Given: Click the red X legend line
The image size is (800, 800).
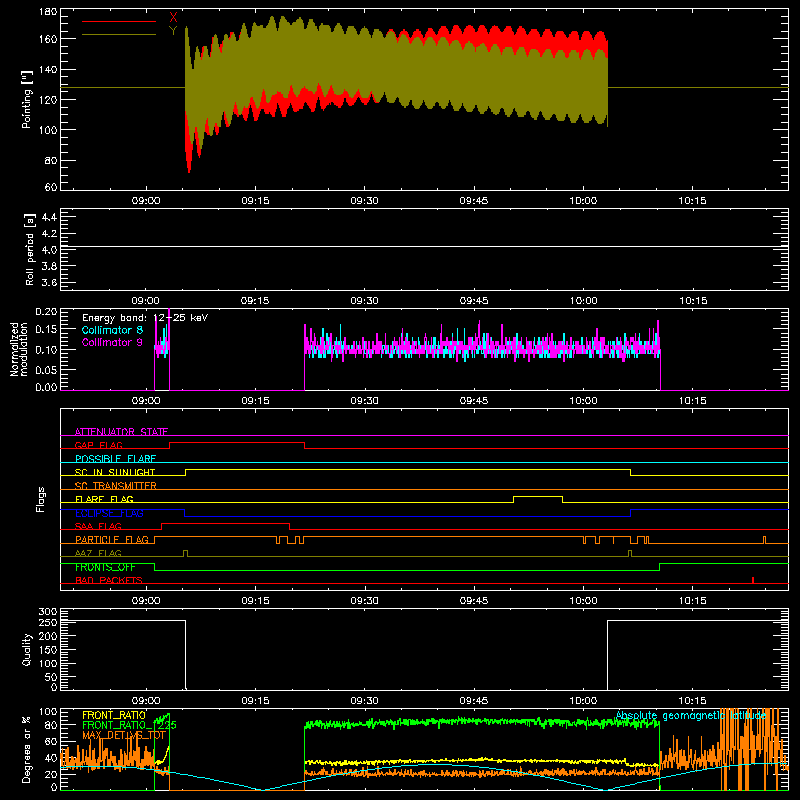Looking at the screenshot, I should pos(119,21).
